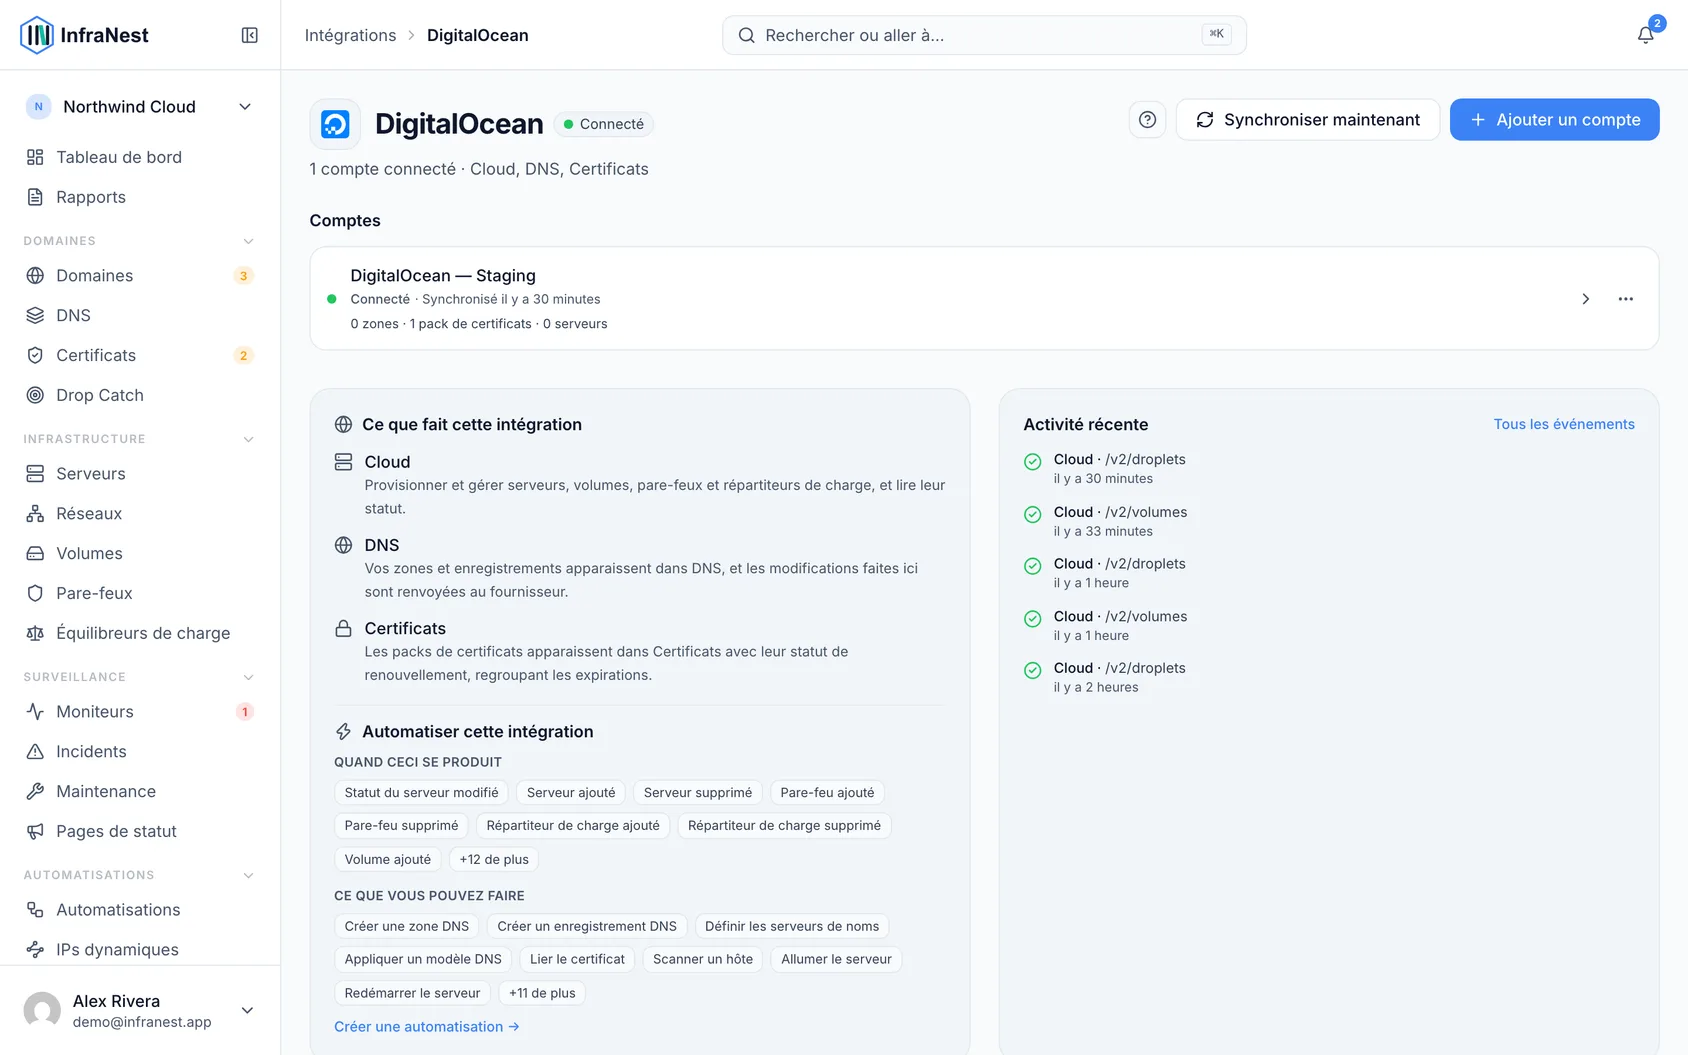The image size is (1688, 1055).
Task: Click the lightning icon beside Automatiser cette intégration
Action: 343,731
